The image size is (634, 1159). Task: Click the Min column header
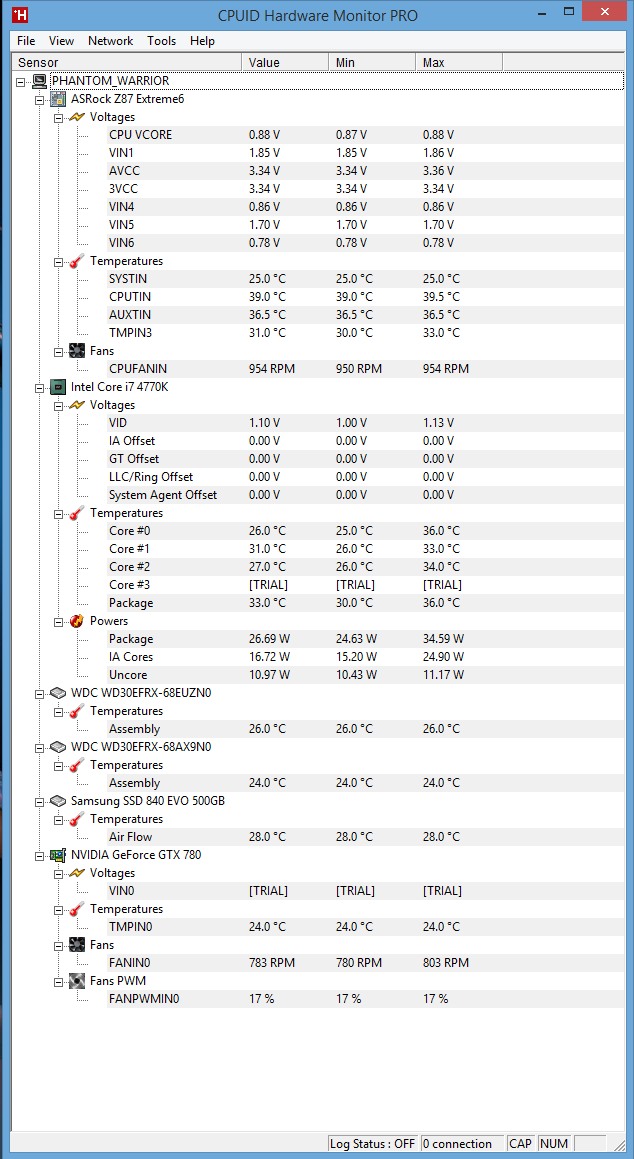pyautogui.click(x=372, y=62)
